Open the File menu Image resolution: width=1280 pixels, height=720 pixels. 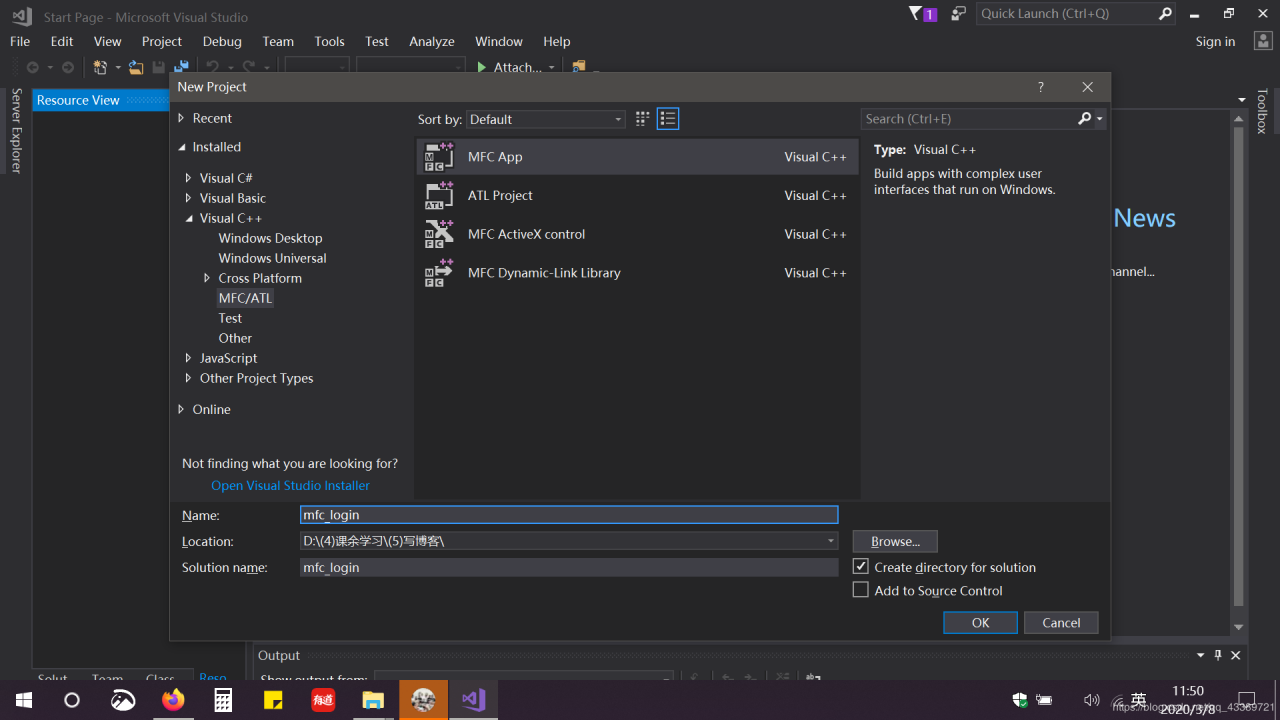pos(20,41)
